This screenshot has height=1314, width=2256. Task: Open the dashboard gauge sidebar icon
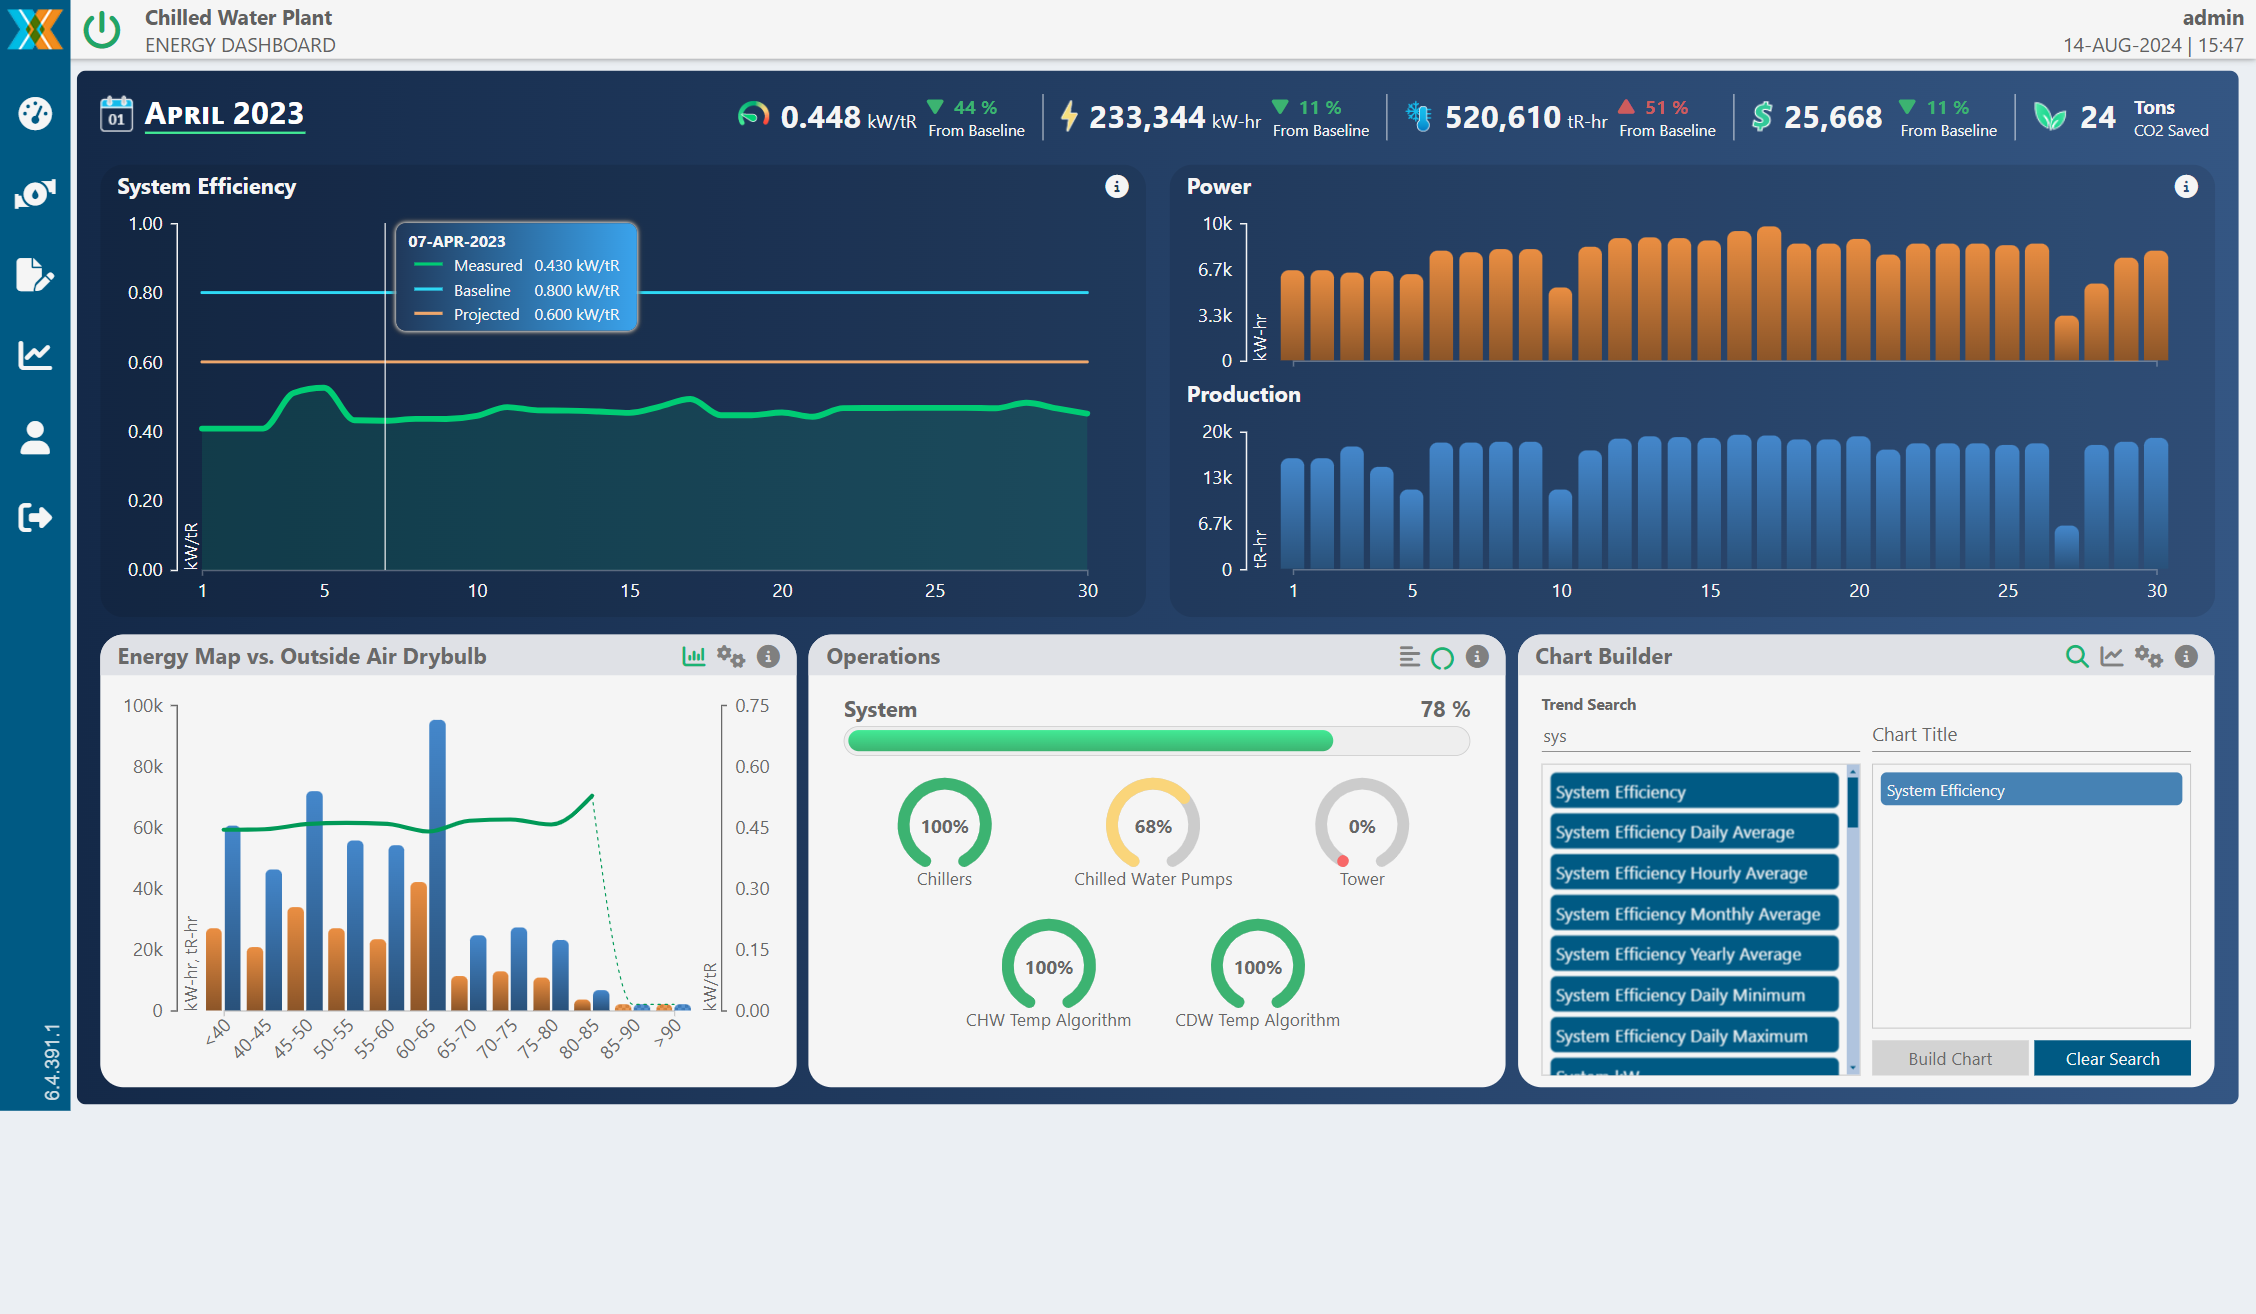[35, 113]
